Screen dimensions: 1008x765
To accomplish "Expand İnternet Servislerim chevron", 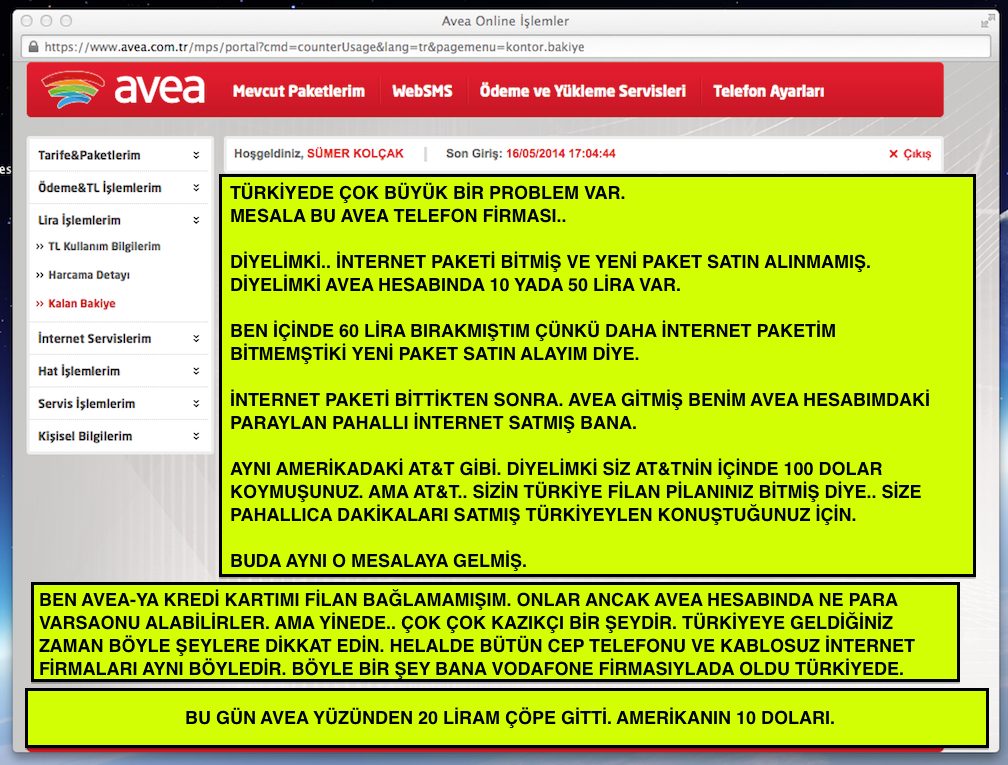I will pos(196,338).
